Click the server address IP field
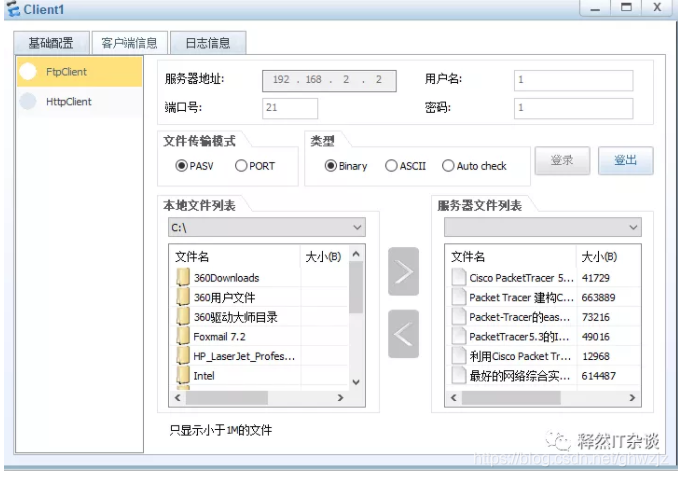678x477 pixels. pyautogui.click(x=329, y=80)
